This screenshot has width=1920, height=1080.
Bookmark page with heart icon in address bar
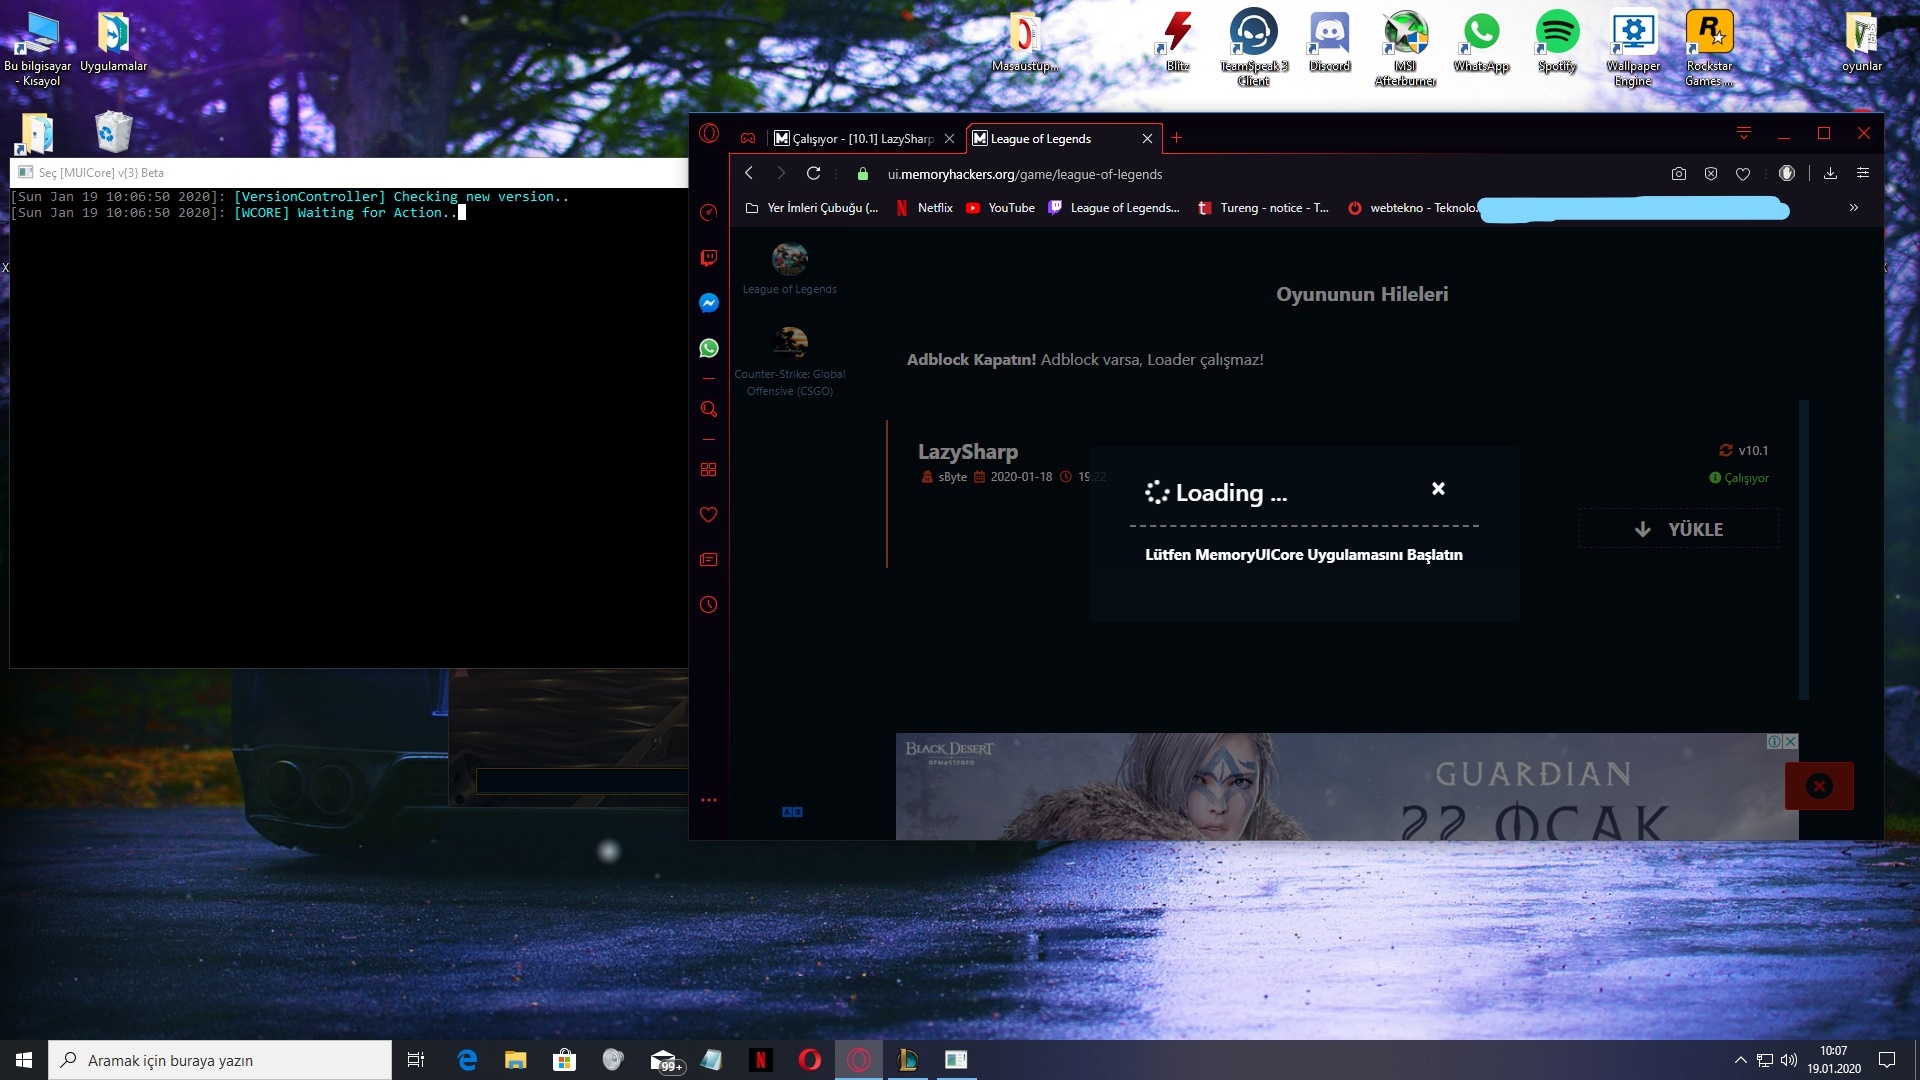point(1743,173)
